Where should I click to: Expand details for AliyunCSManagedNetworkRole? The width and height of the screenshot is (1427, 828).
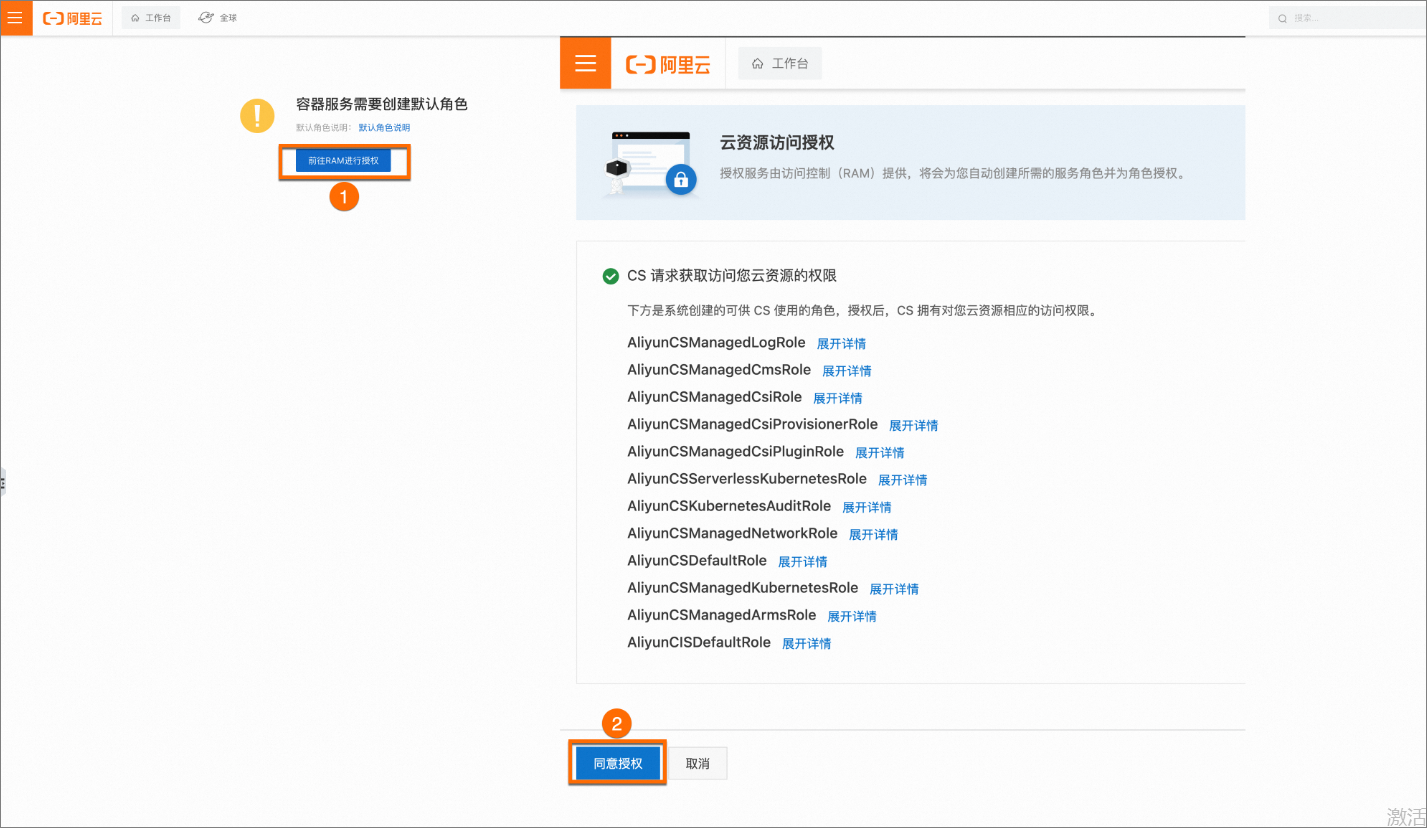[x=874, y=534]
